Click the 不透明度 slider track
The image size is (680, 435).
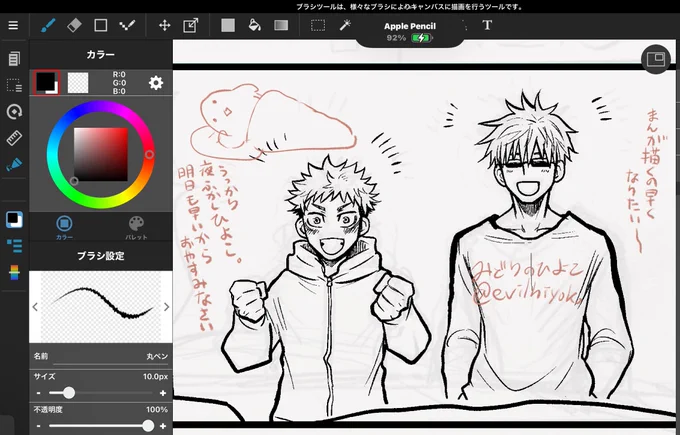(101, 426)
